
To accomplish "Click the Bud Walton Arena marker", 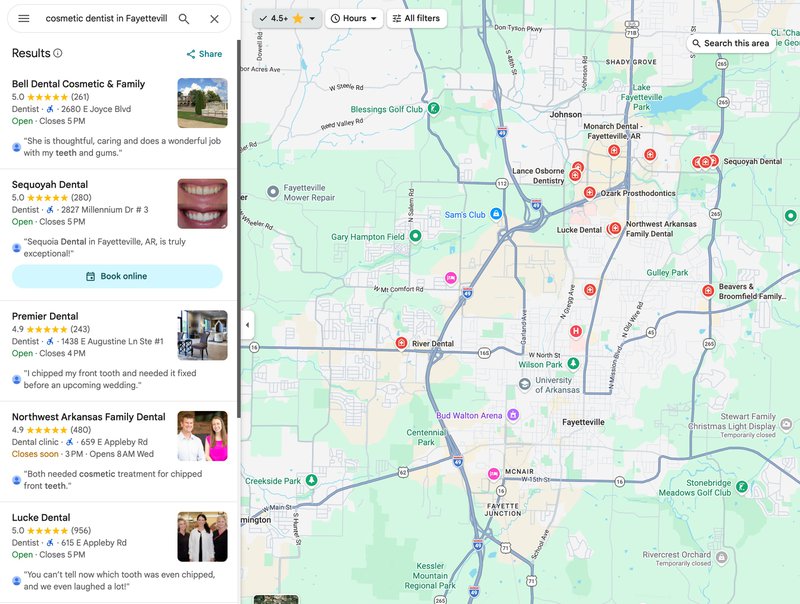I will (513, 415).
